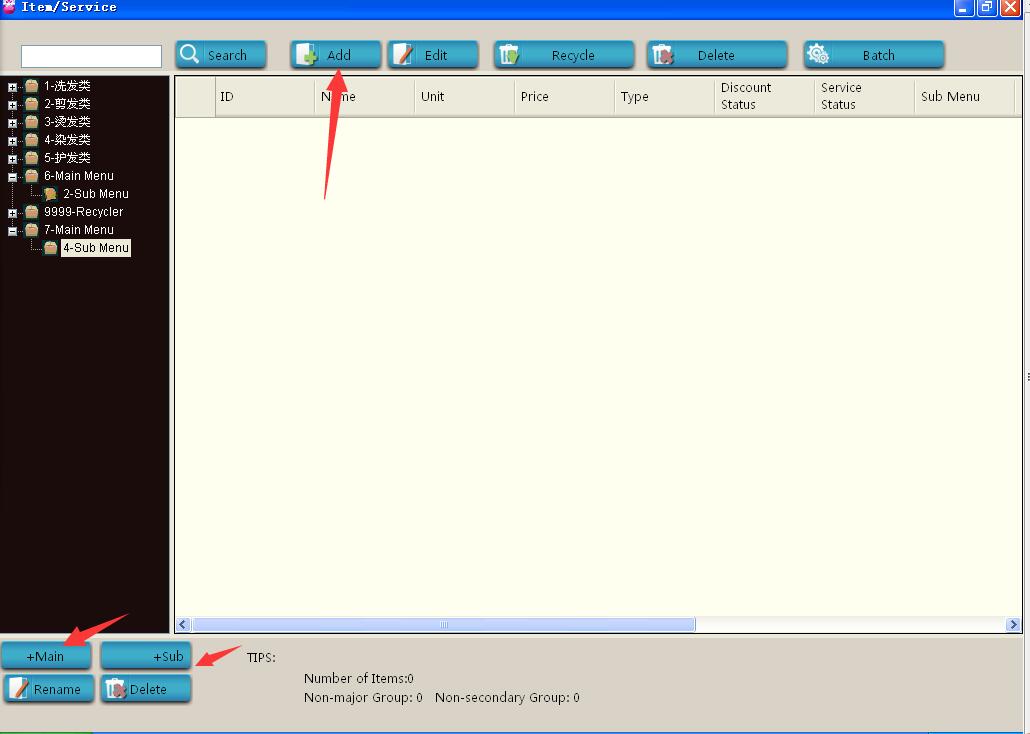Click the 2-Sub Menu item icon
Viewport: 1030px width, 734px height.
point(51,194)
